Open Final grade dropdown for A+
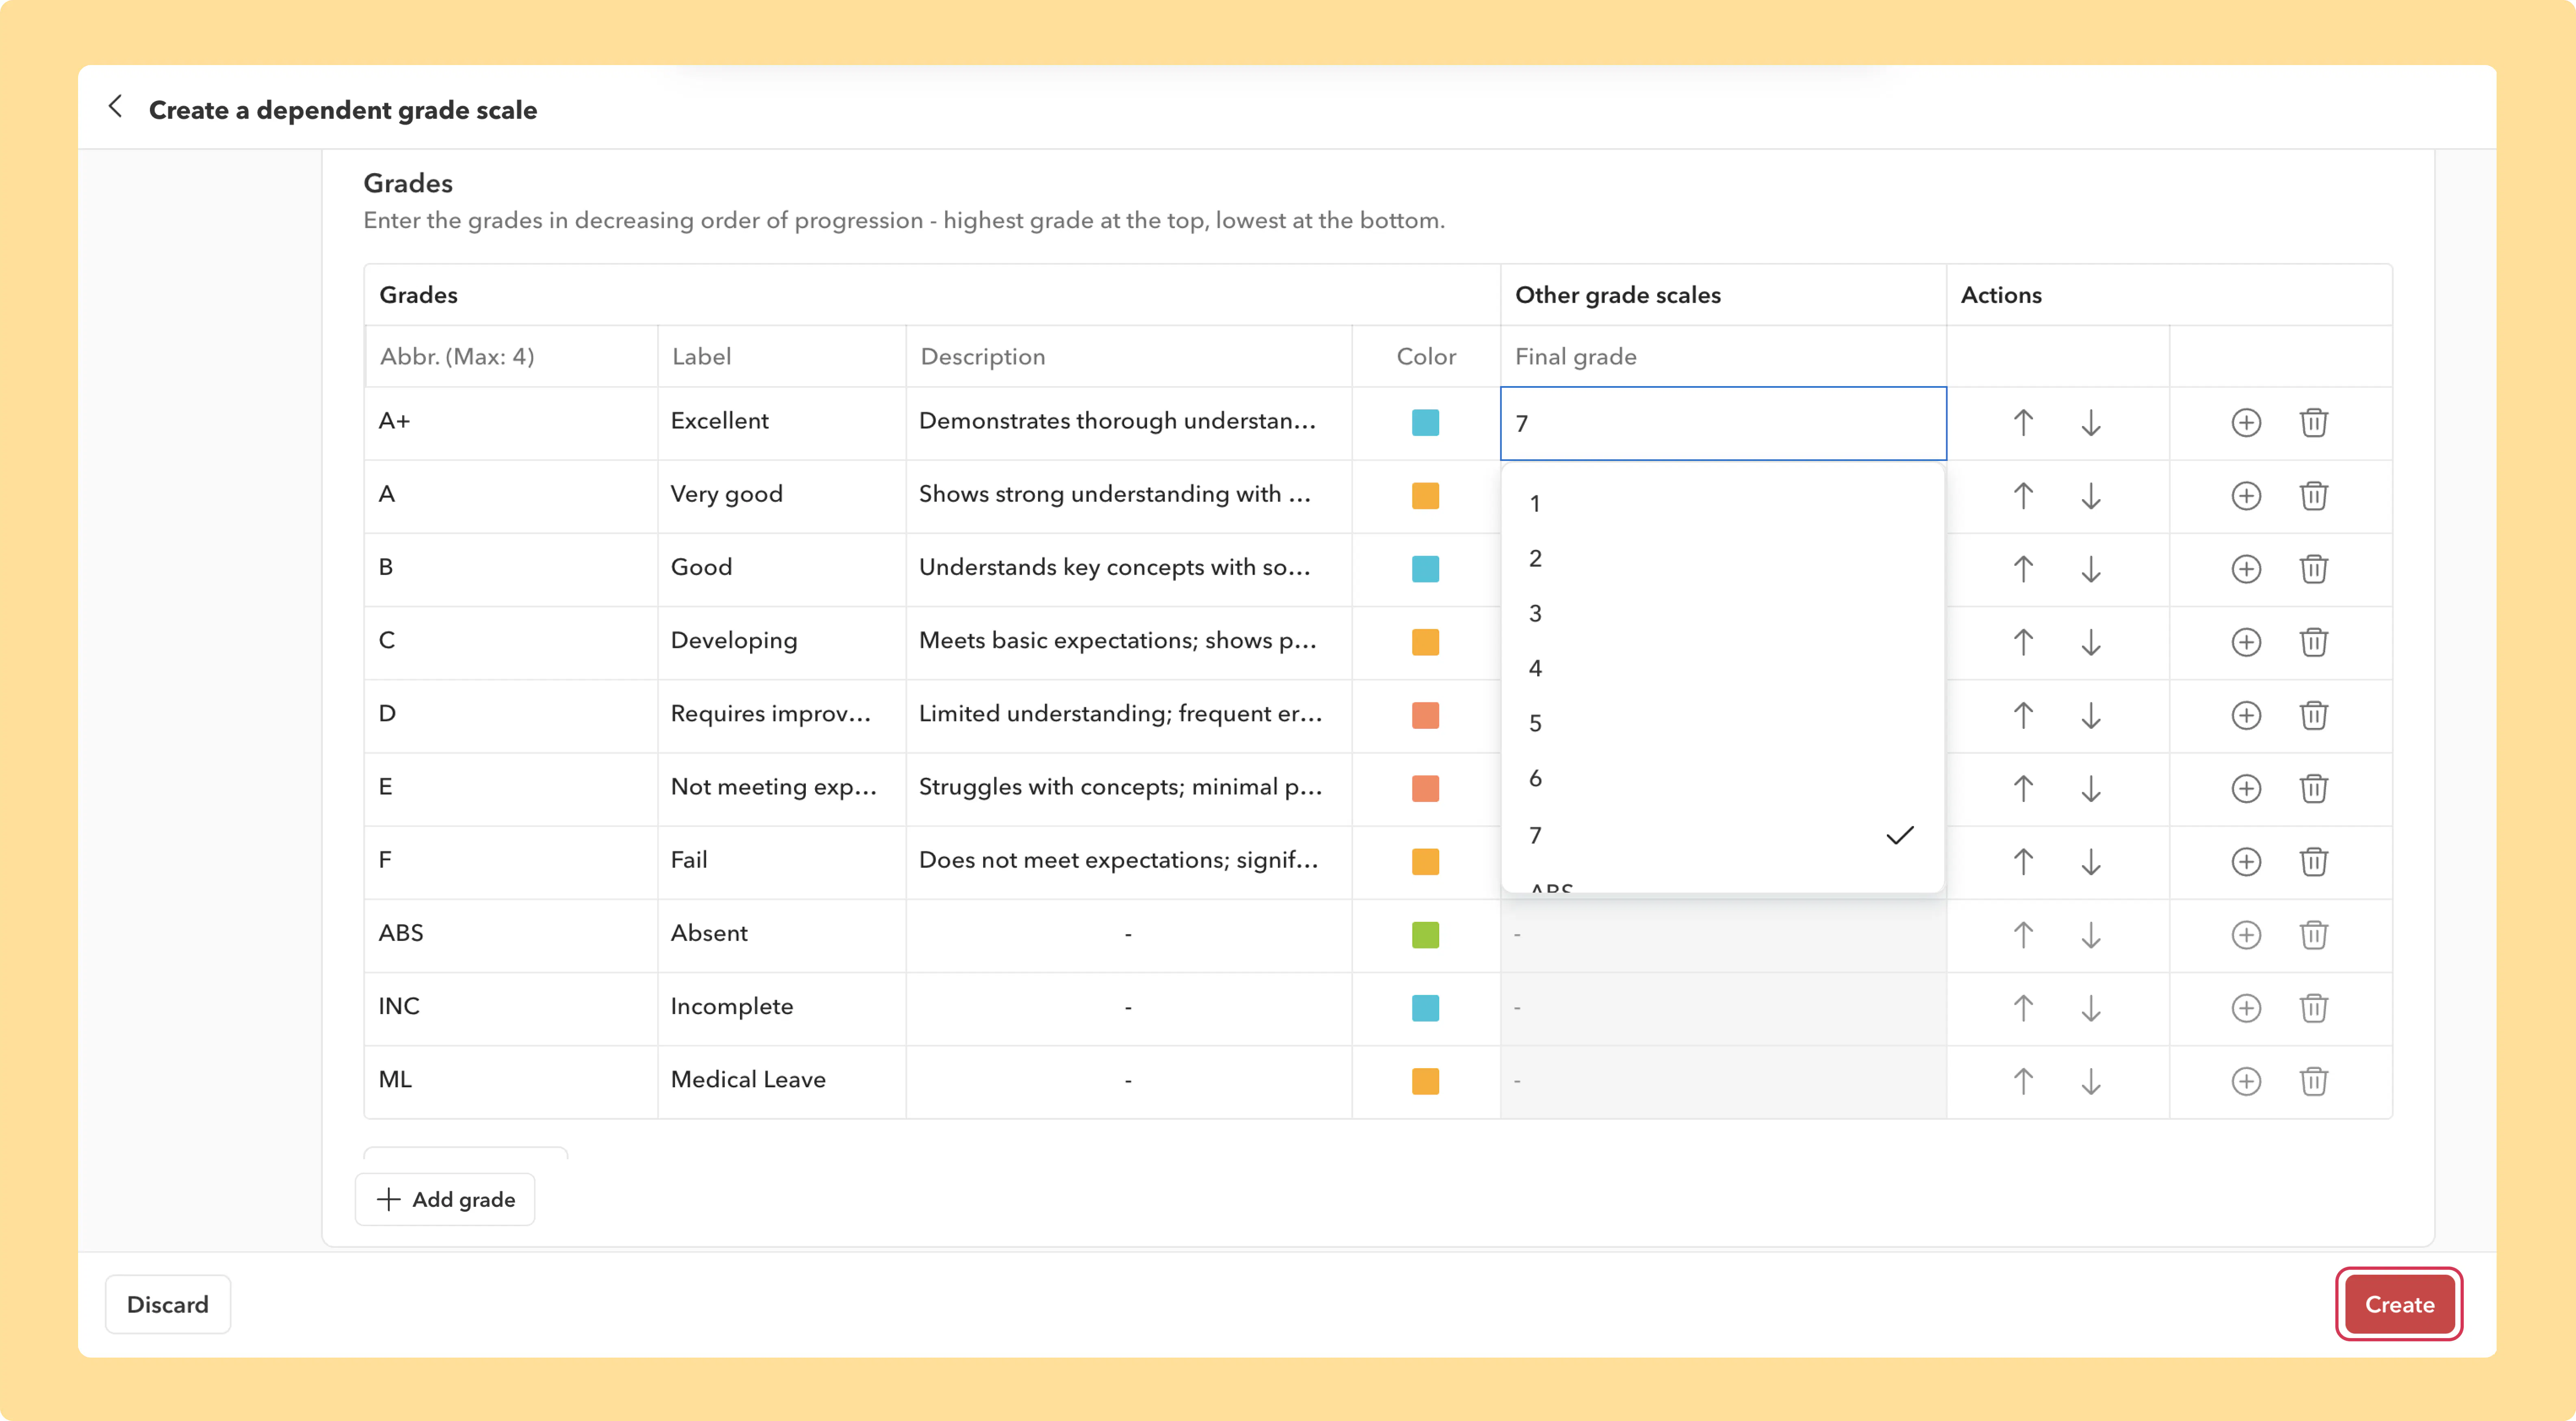Viewport: 2576px width, 1421px height. tap(1723, 423)
